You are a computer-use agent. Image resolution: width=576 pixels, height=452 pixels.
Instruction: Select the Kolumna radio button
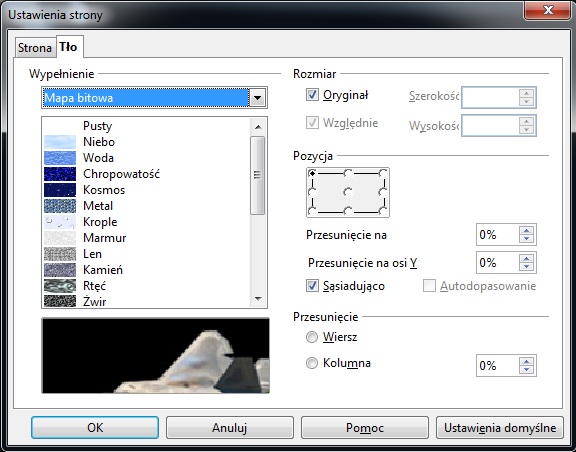pyautogui.click(x=312, y=363)
